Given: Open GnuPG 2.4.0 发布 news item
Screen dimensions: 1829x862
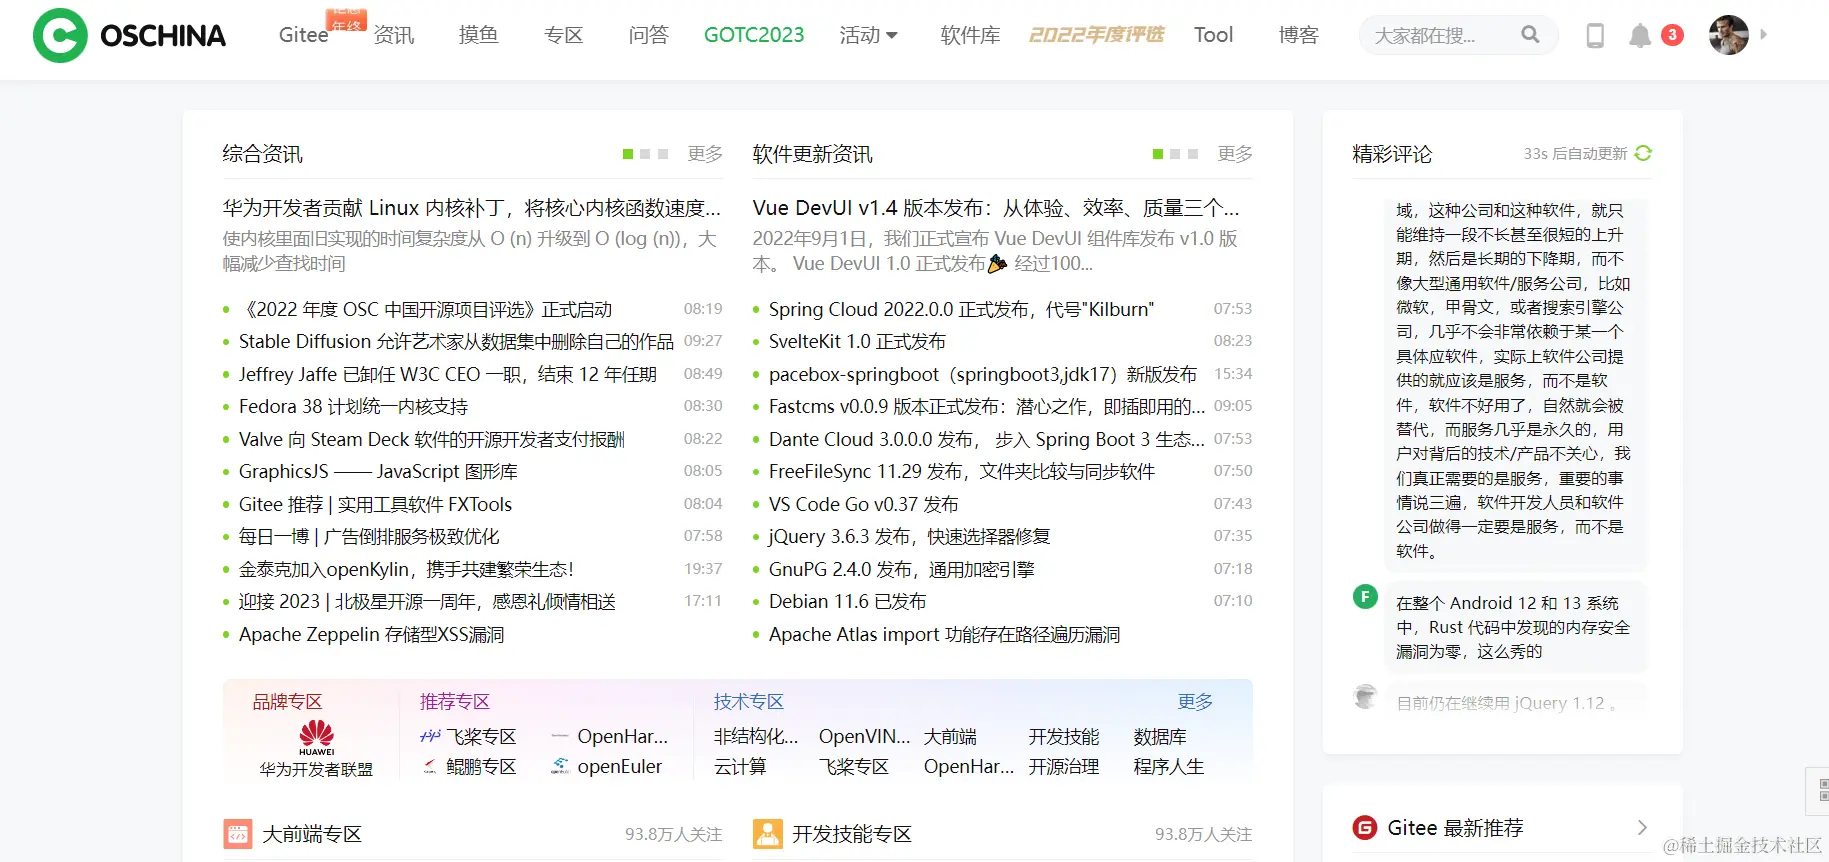Looking at the screenshot, I should 901,569.
